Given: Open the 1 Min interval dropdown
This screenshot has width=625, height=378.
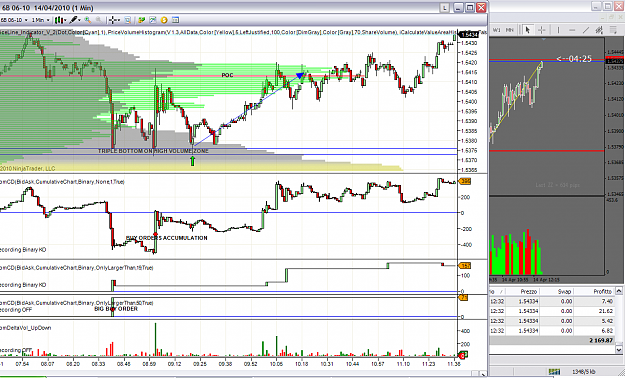Looking at the screenshot, I should point(40,20).
